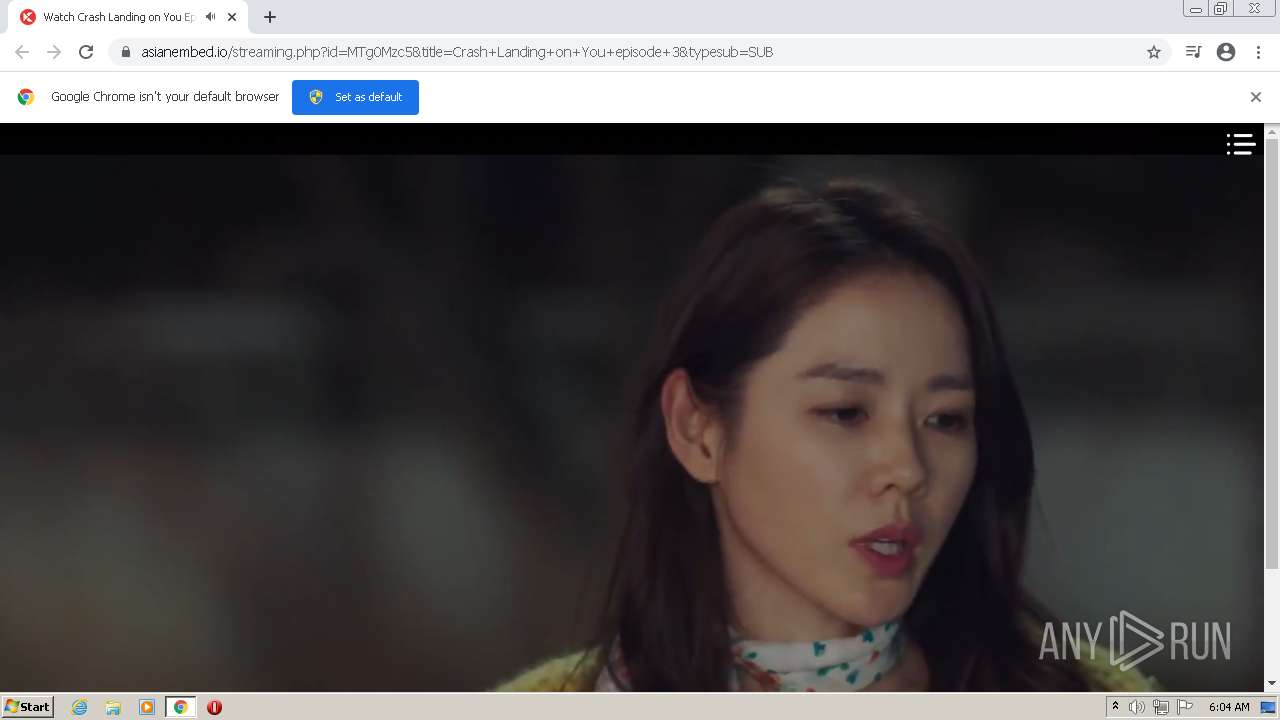The width and height of the screenshot is (1280, 720).
Task: Click the asianembed.io address bar
Action: coord(640,52)
